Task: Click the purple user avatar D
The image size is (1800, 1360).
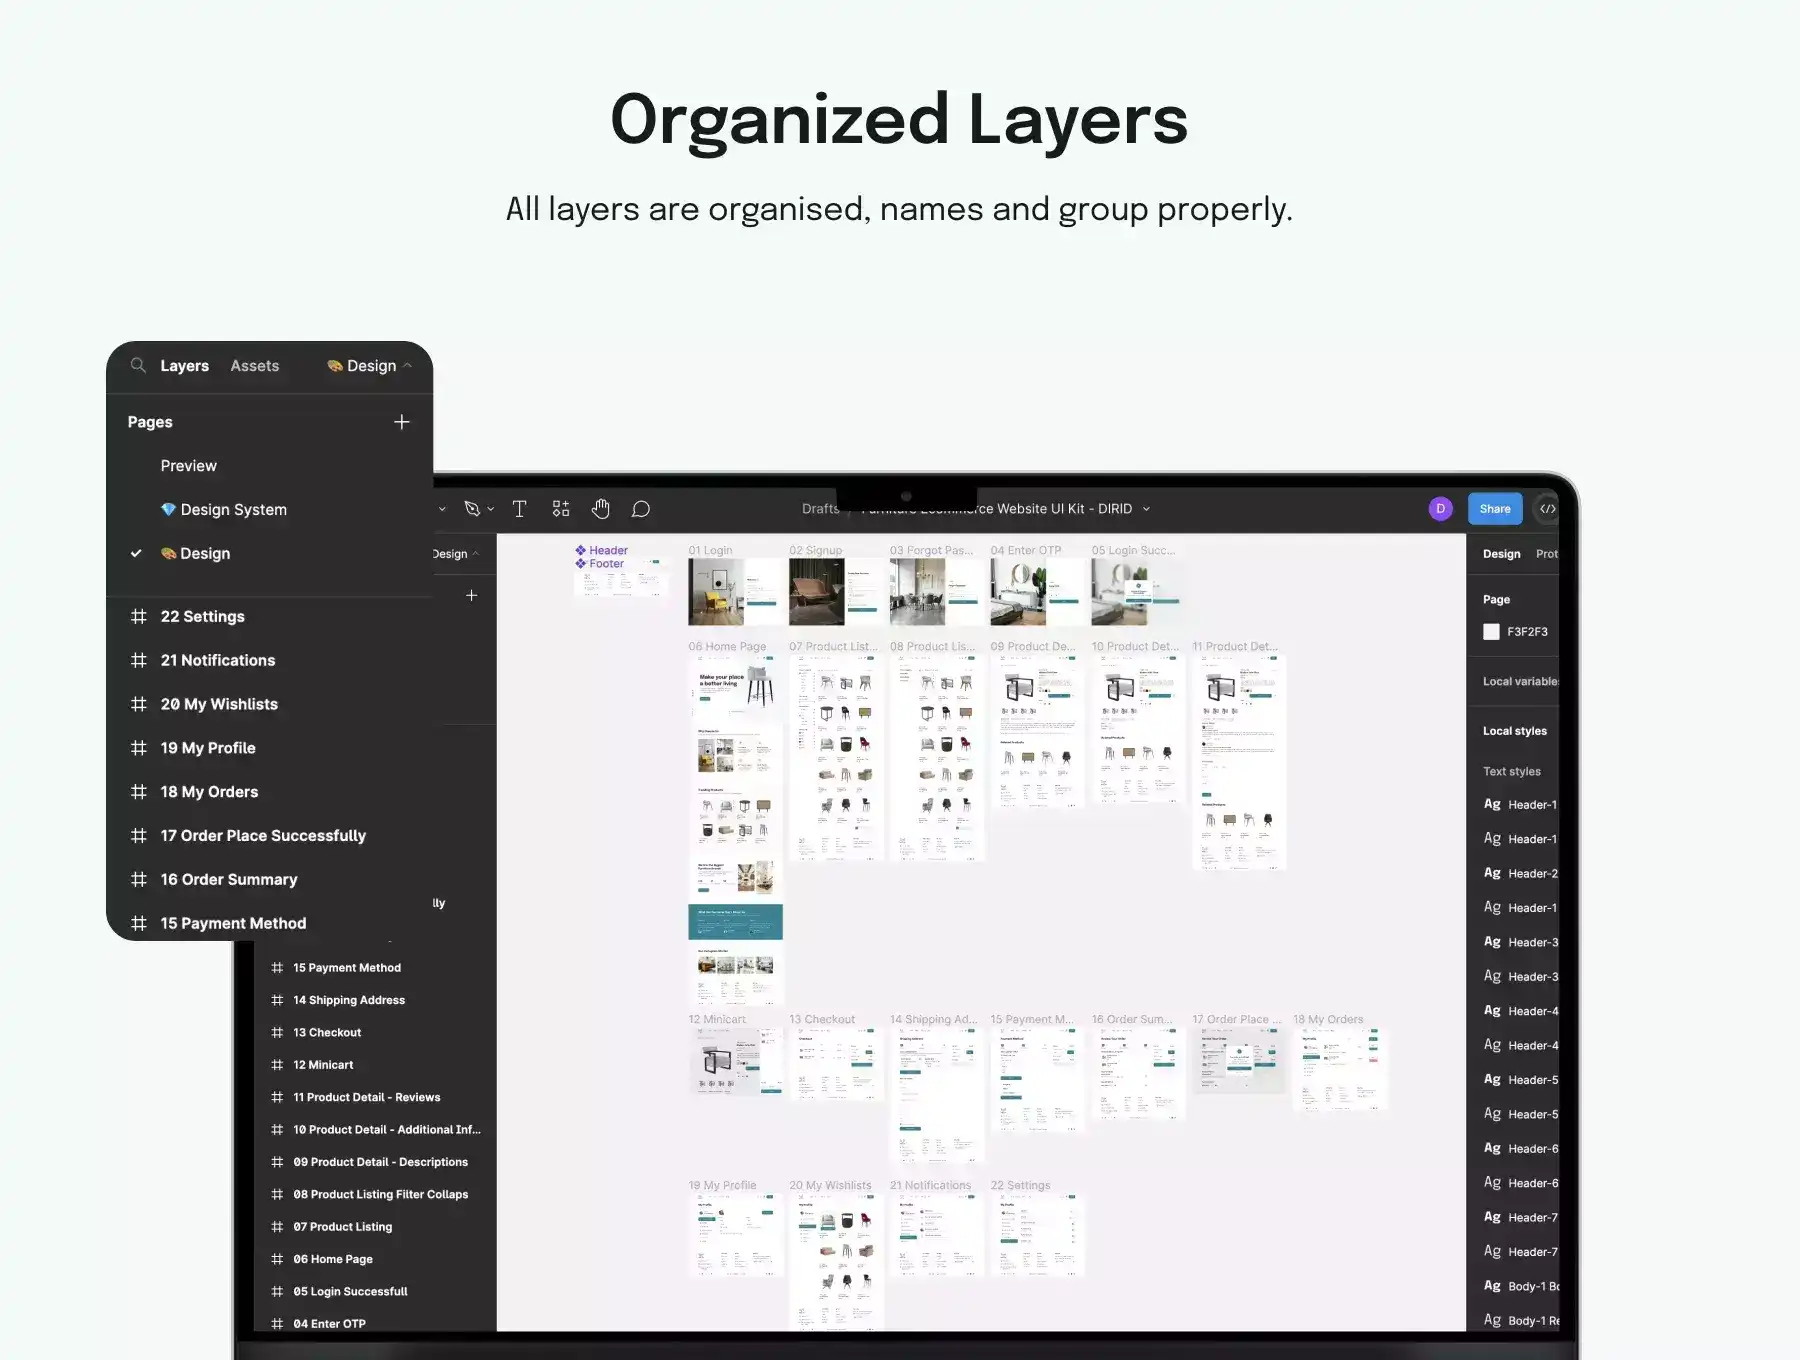Action: point(1440,509)
